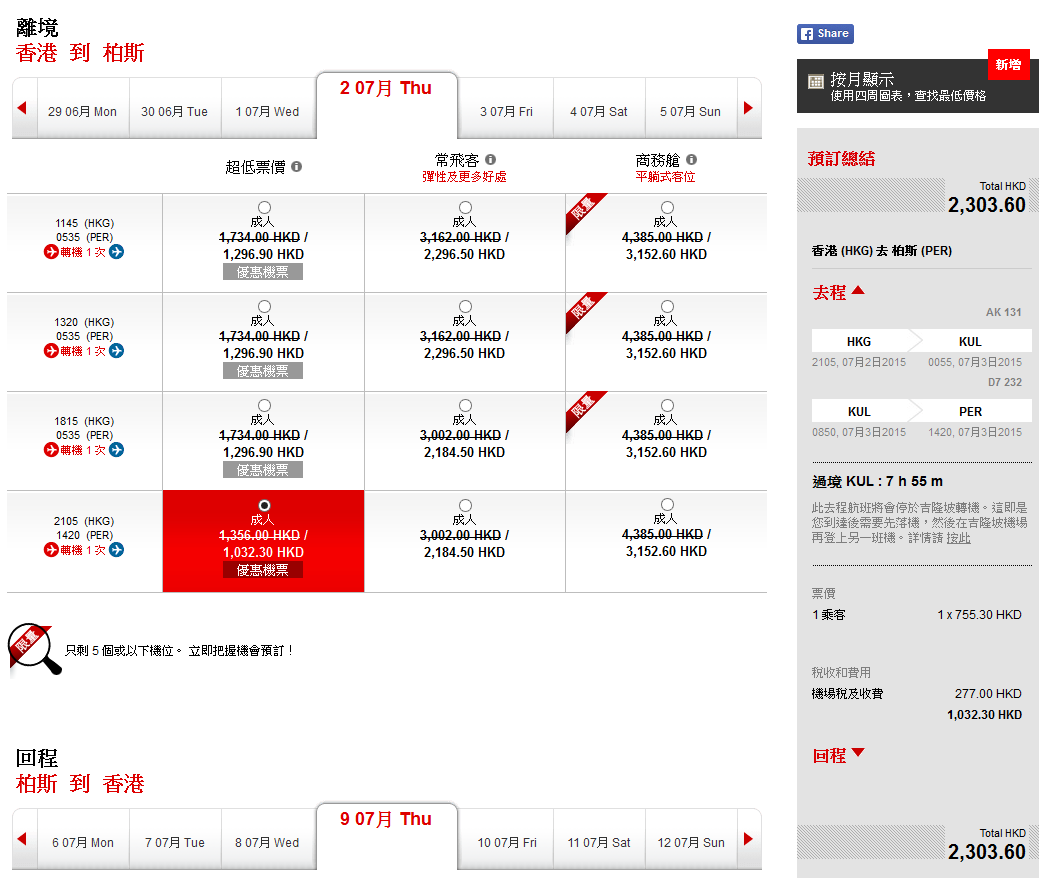Click info icon next to 超低票價

[x=296, y=167]
